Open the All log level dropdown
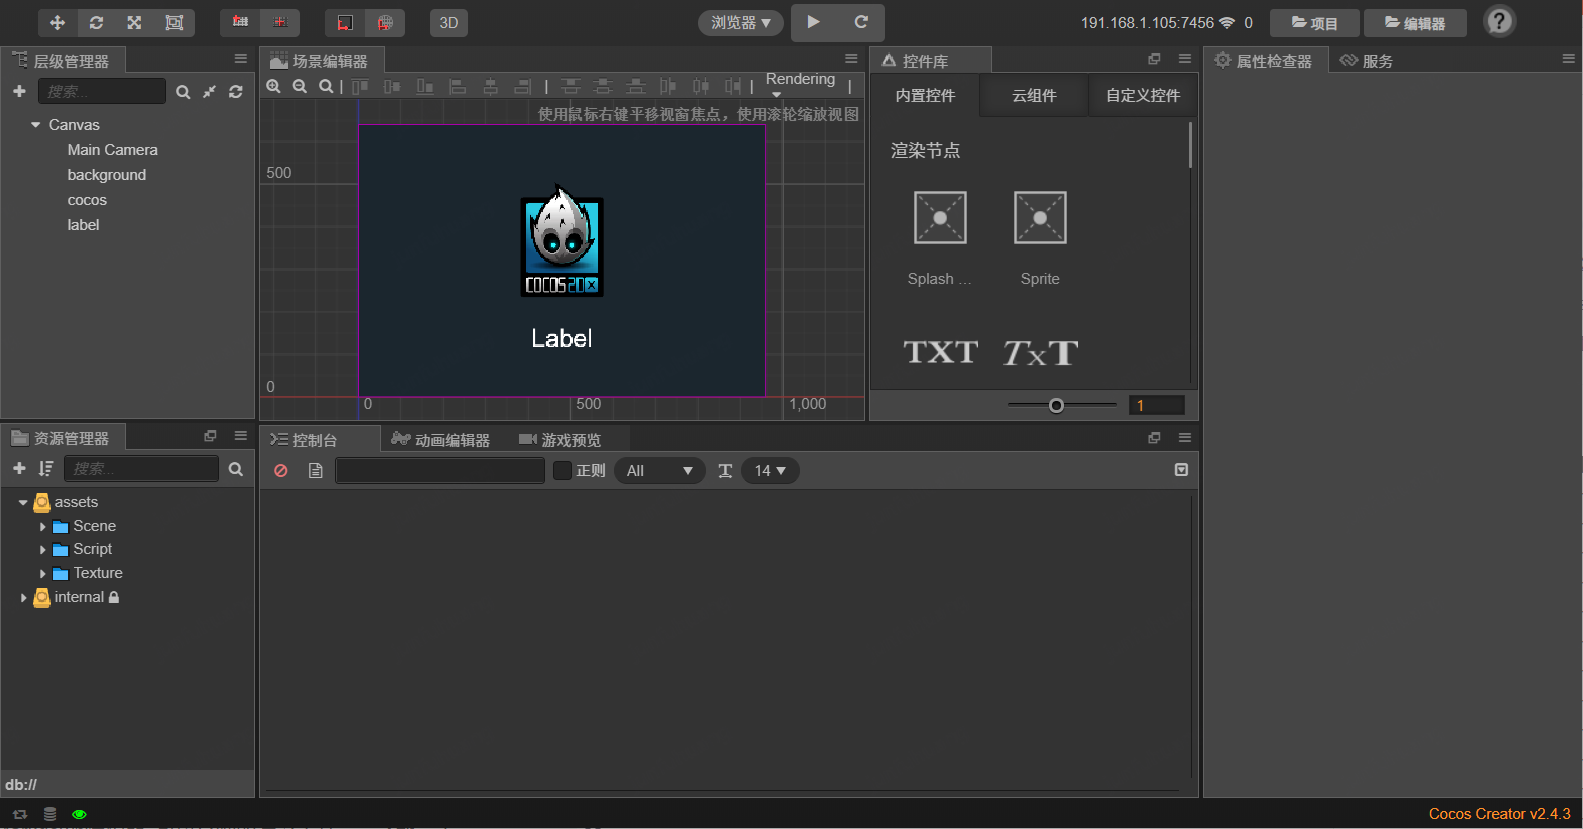 pos(660,470)
